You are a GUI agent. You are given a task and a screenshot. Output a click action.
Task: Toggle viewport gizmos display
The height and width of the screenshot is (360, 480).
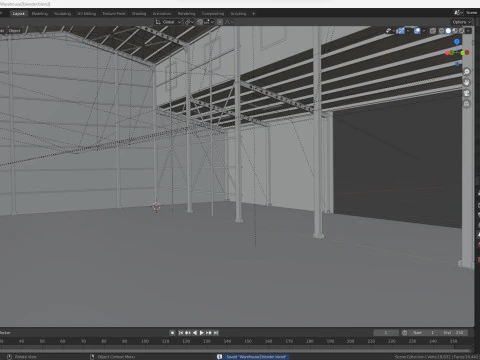click(x=401, y=31)
